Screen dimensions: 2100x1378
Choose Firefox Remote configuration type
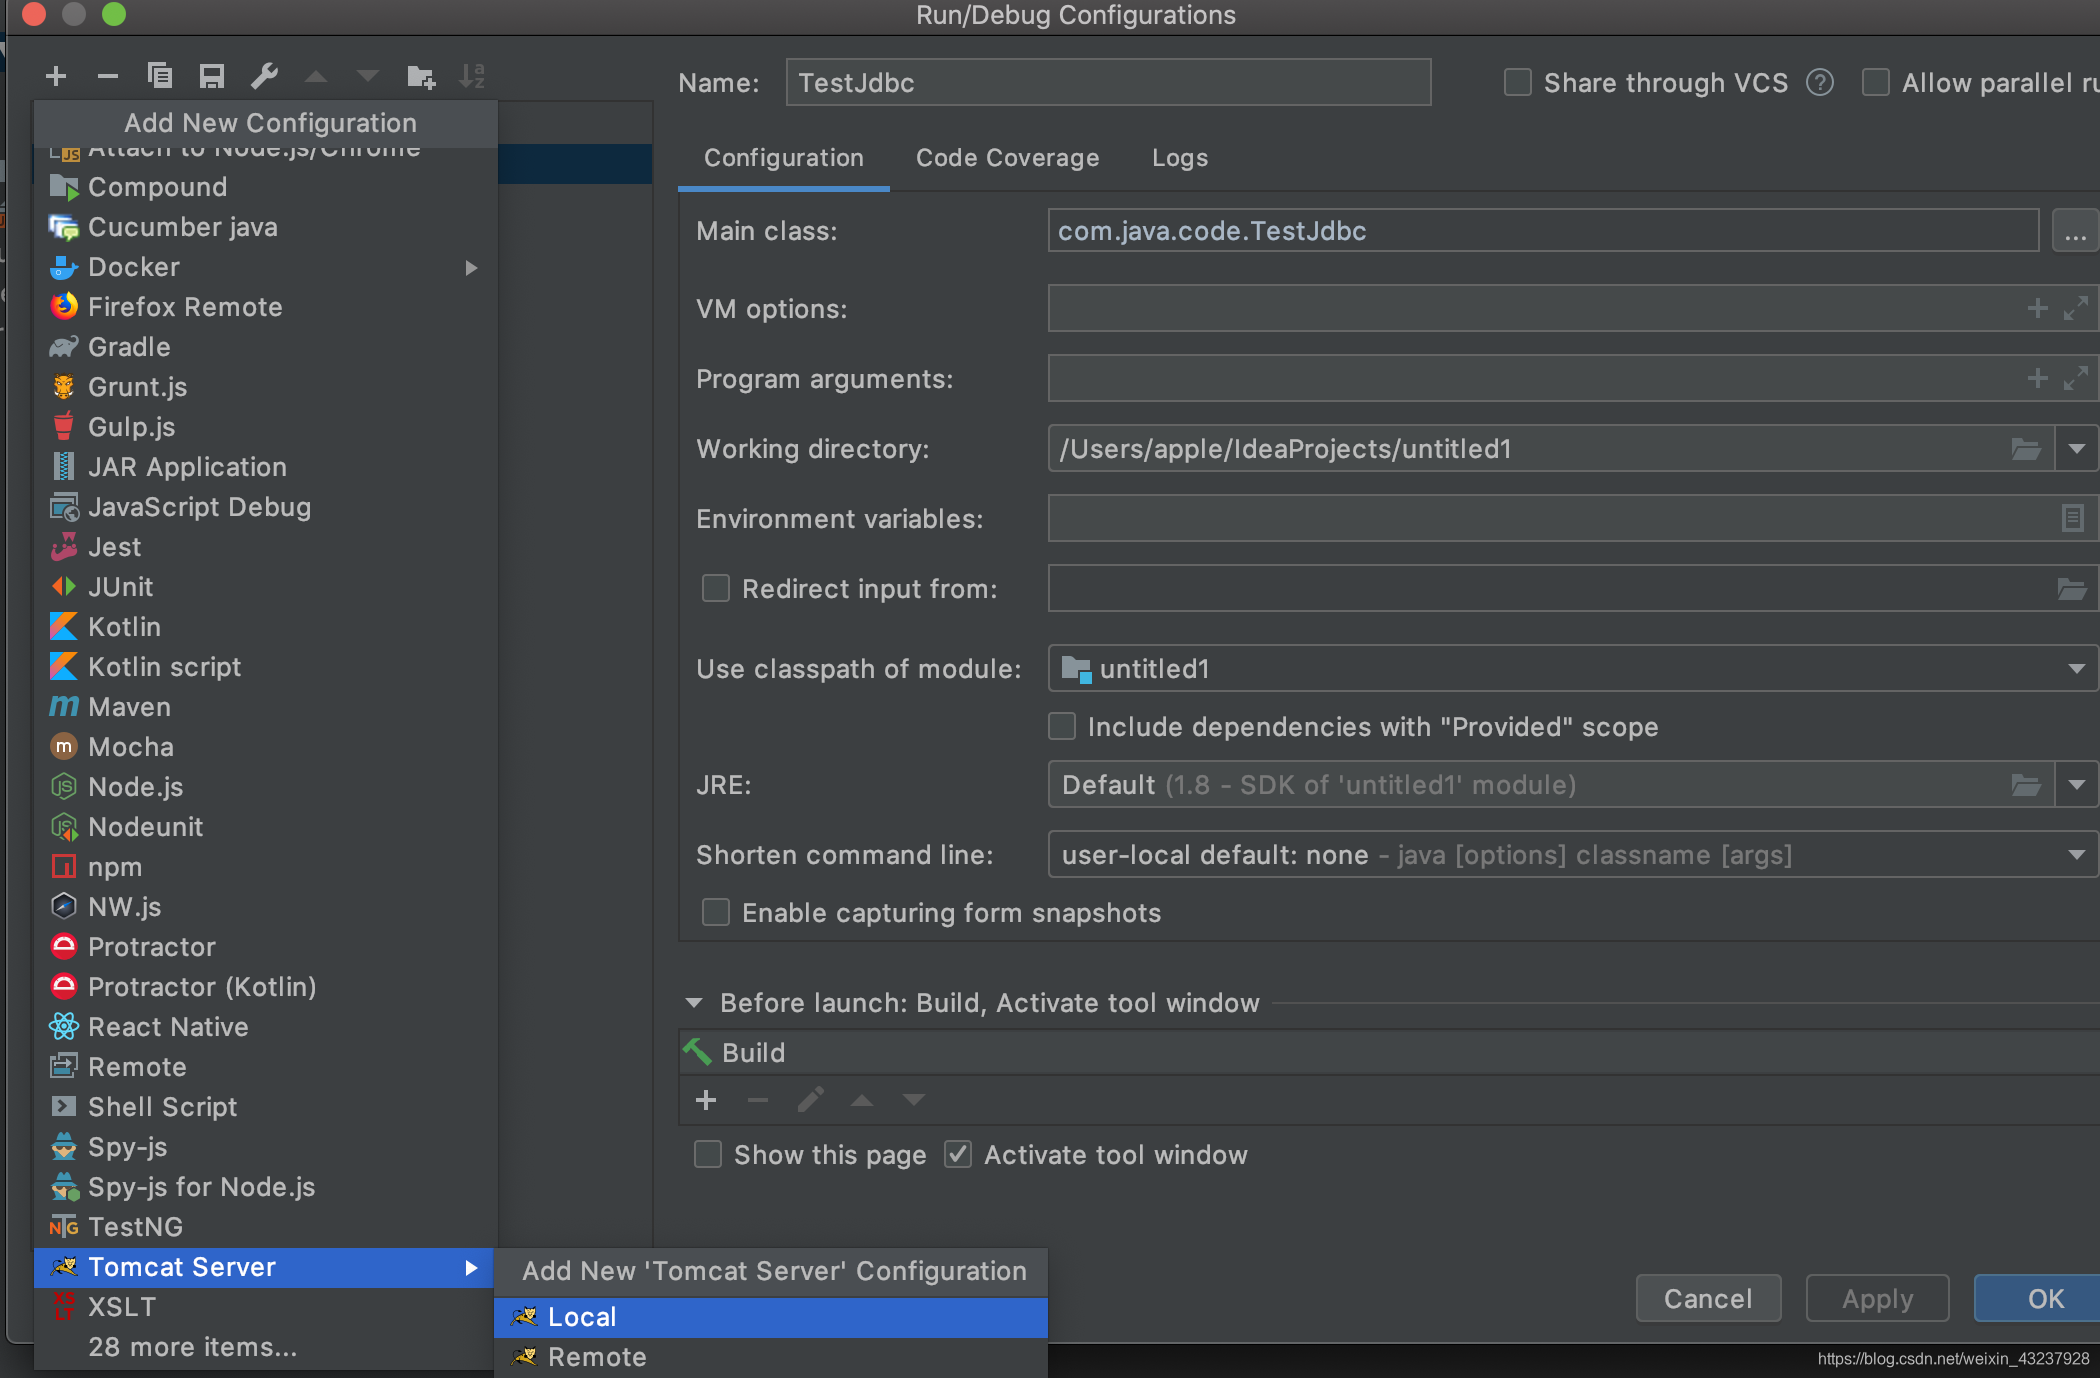point(265,307)
